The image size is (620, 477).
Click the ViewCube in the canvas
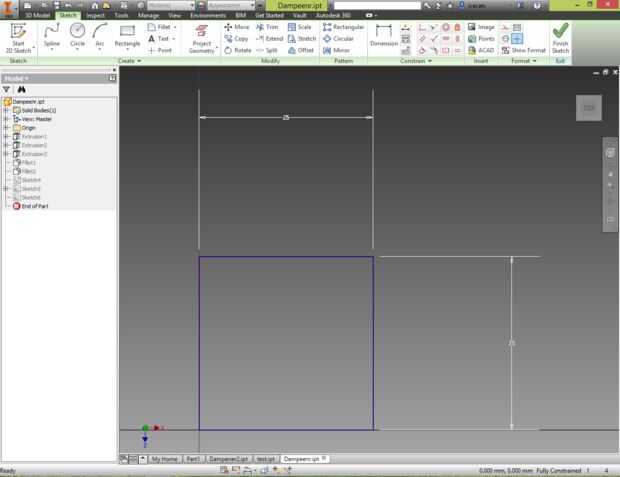point(589,108)
